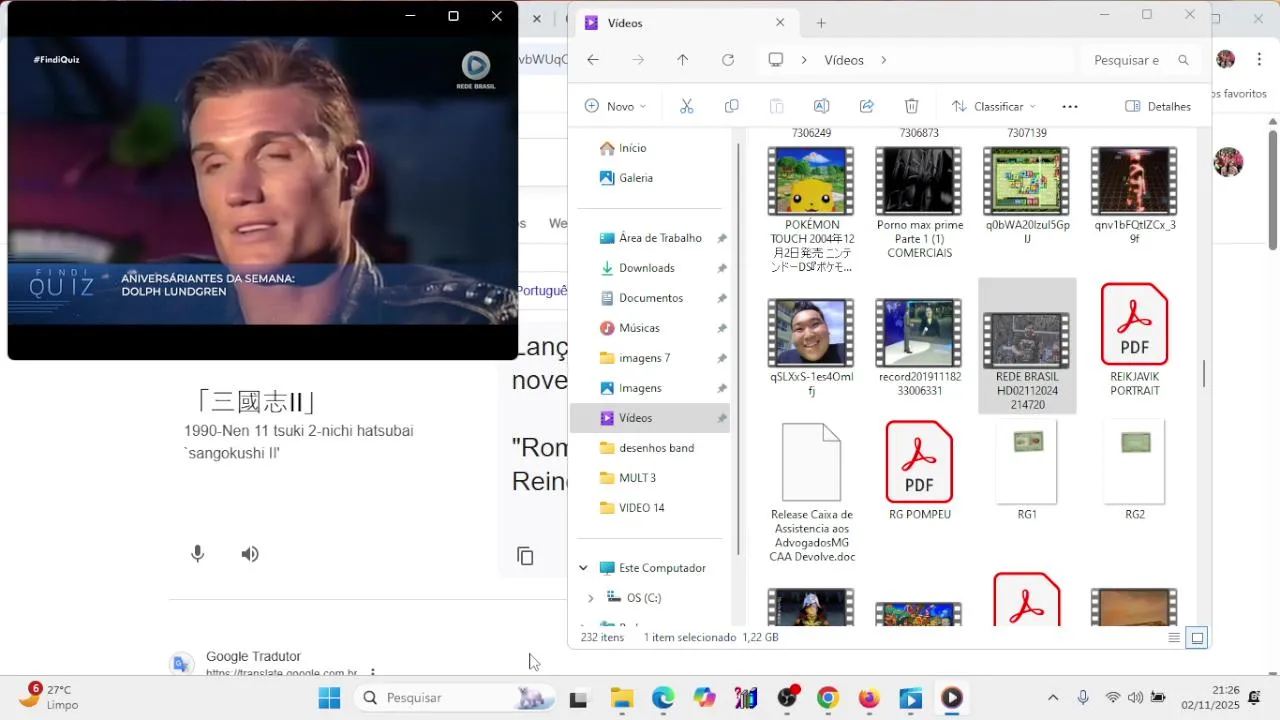Select the record20191118233006331 video
The image size is (1280, 720).
[919, 347]
